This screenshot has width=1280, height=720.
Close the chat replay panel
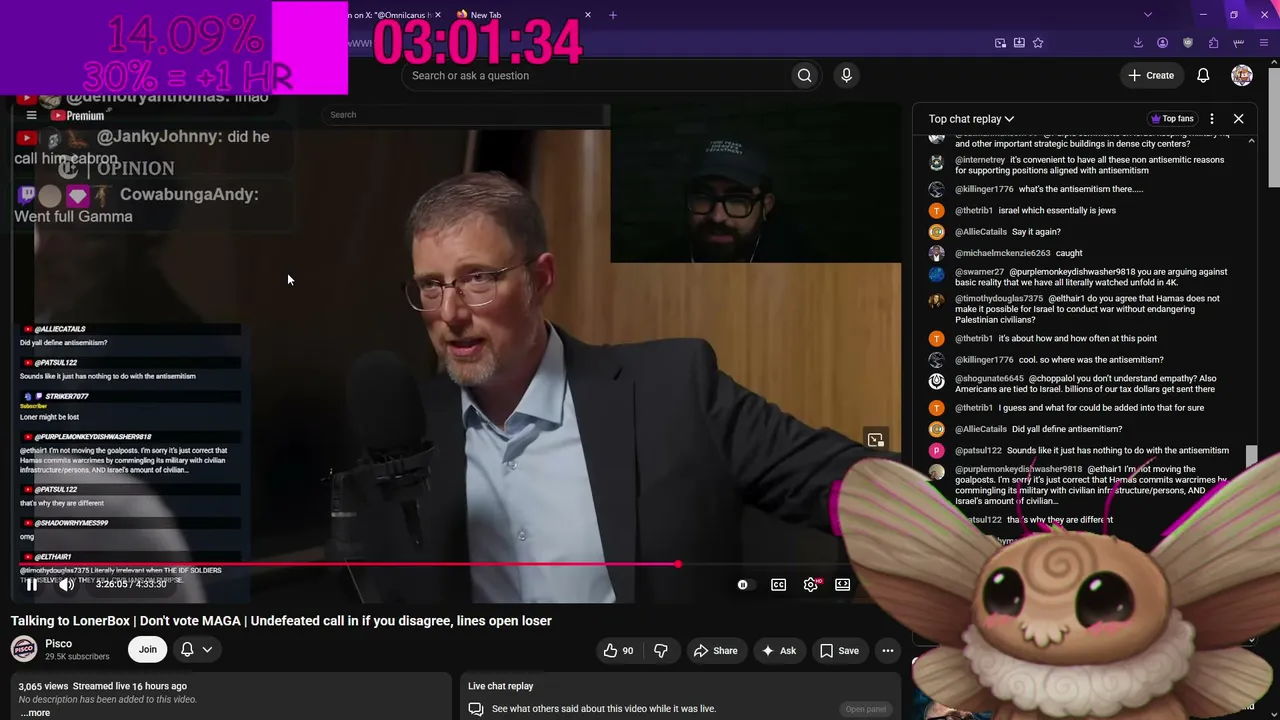pos(1238,119)
